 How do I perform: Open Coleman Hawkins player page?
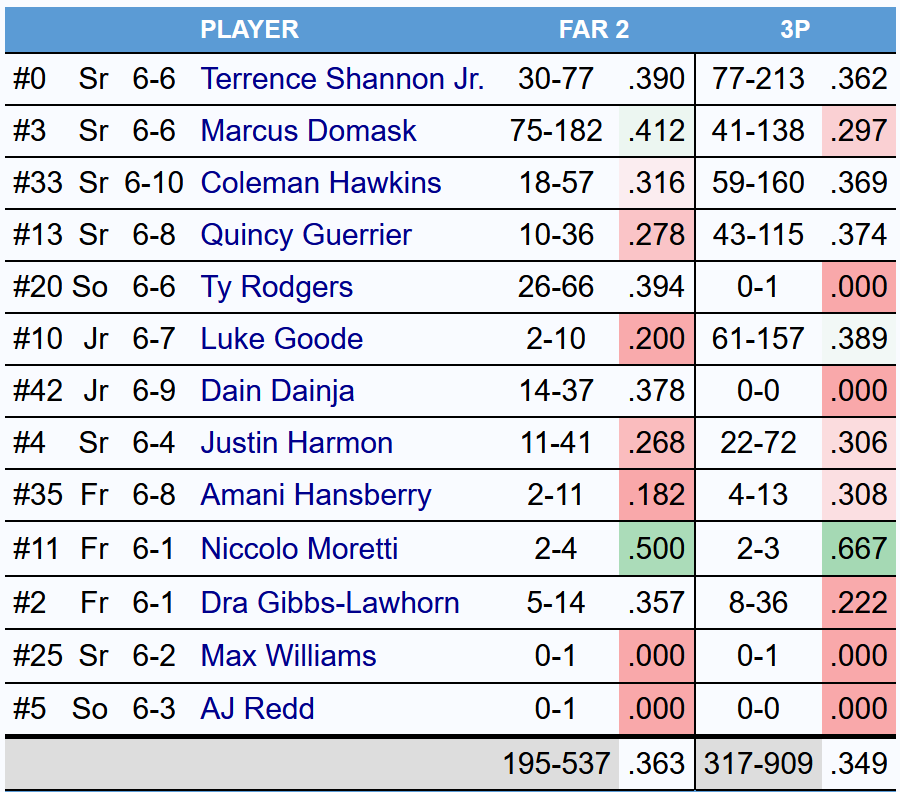[320, 183]
